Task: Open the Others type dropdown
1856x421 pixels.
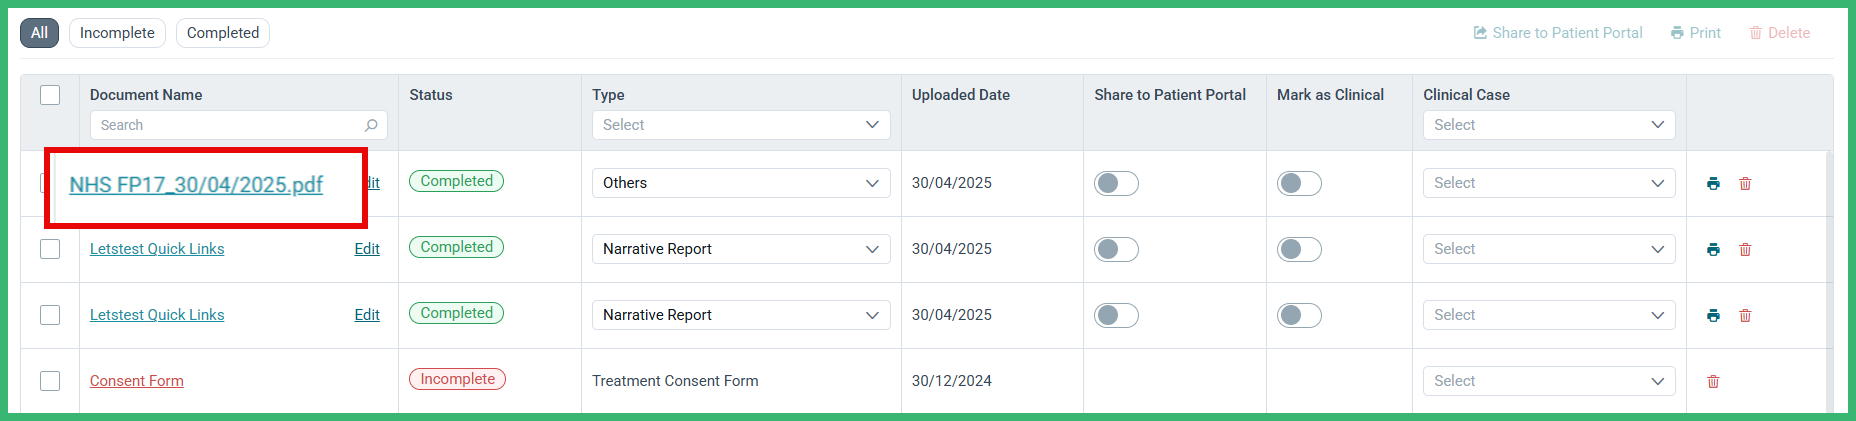Action: coord(741,183)
